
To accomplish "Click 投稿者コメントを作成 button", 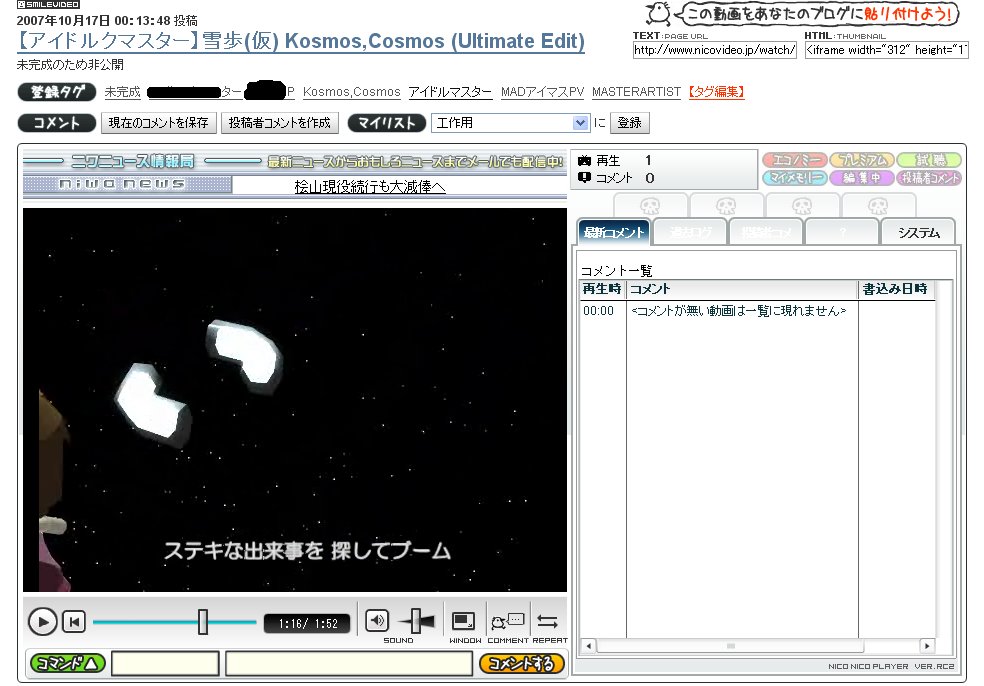I will point(279,123).
